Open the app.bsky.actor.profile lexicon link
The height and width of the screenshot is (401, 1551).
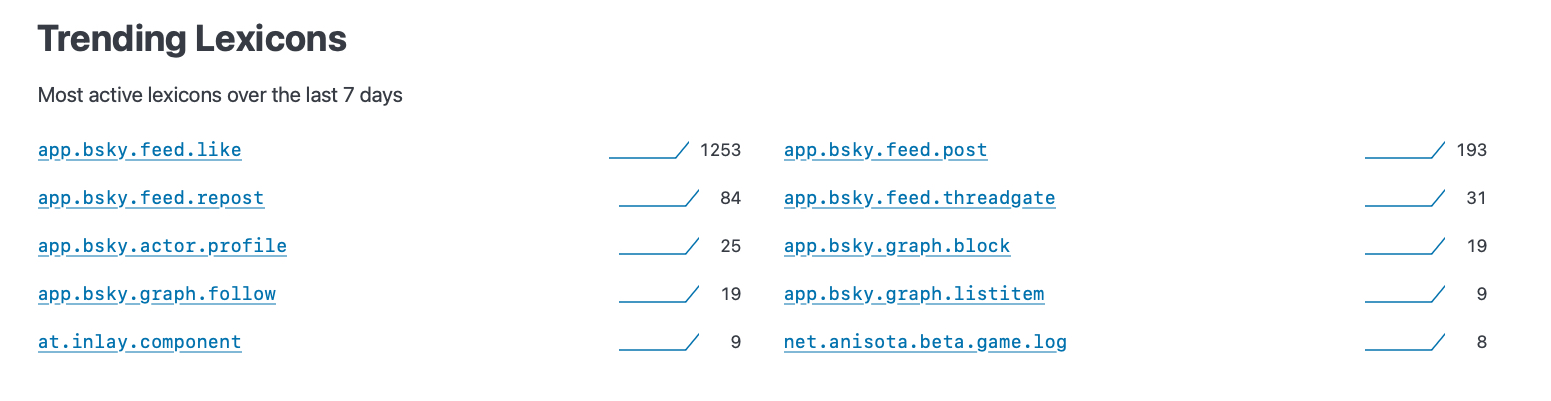point(162,246)
